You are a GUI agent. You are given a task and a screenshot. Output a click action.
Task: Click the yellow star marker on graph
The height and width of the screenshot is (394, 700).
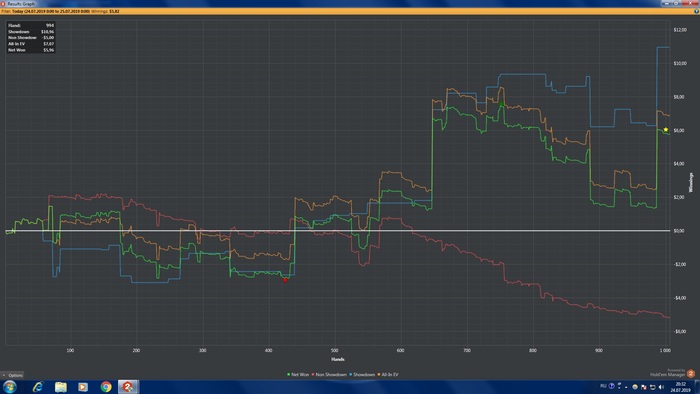[x=666, y=129]
